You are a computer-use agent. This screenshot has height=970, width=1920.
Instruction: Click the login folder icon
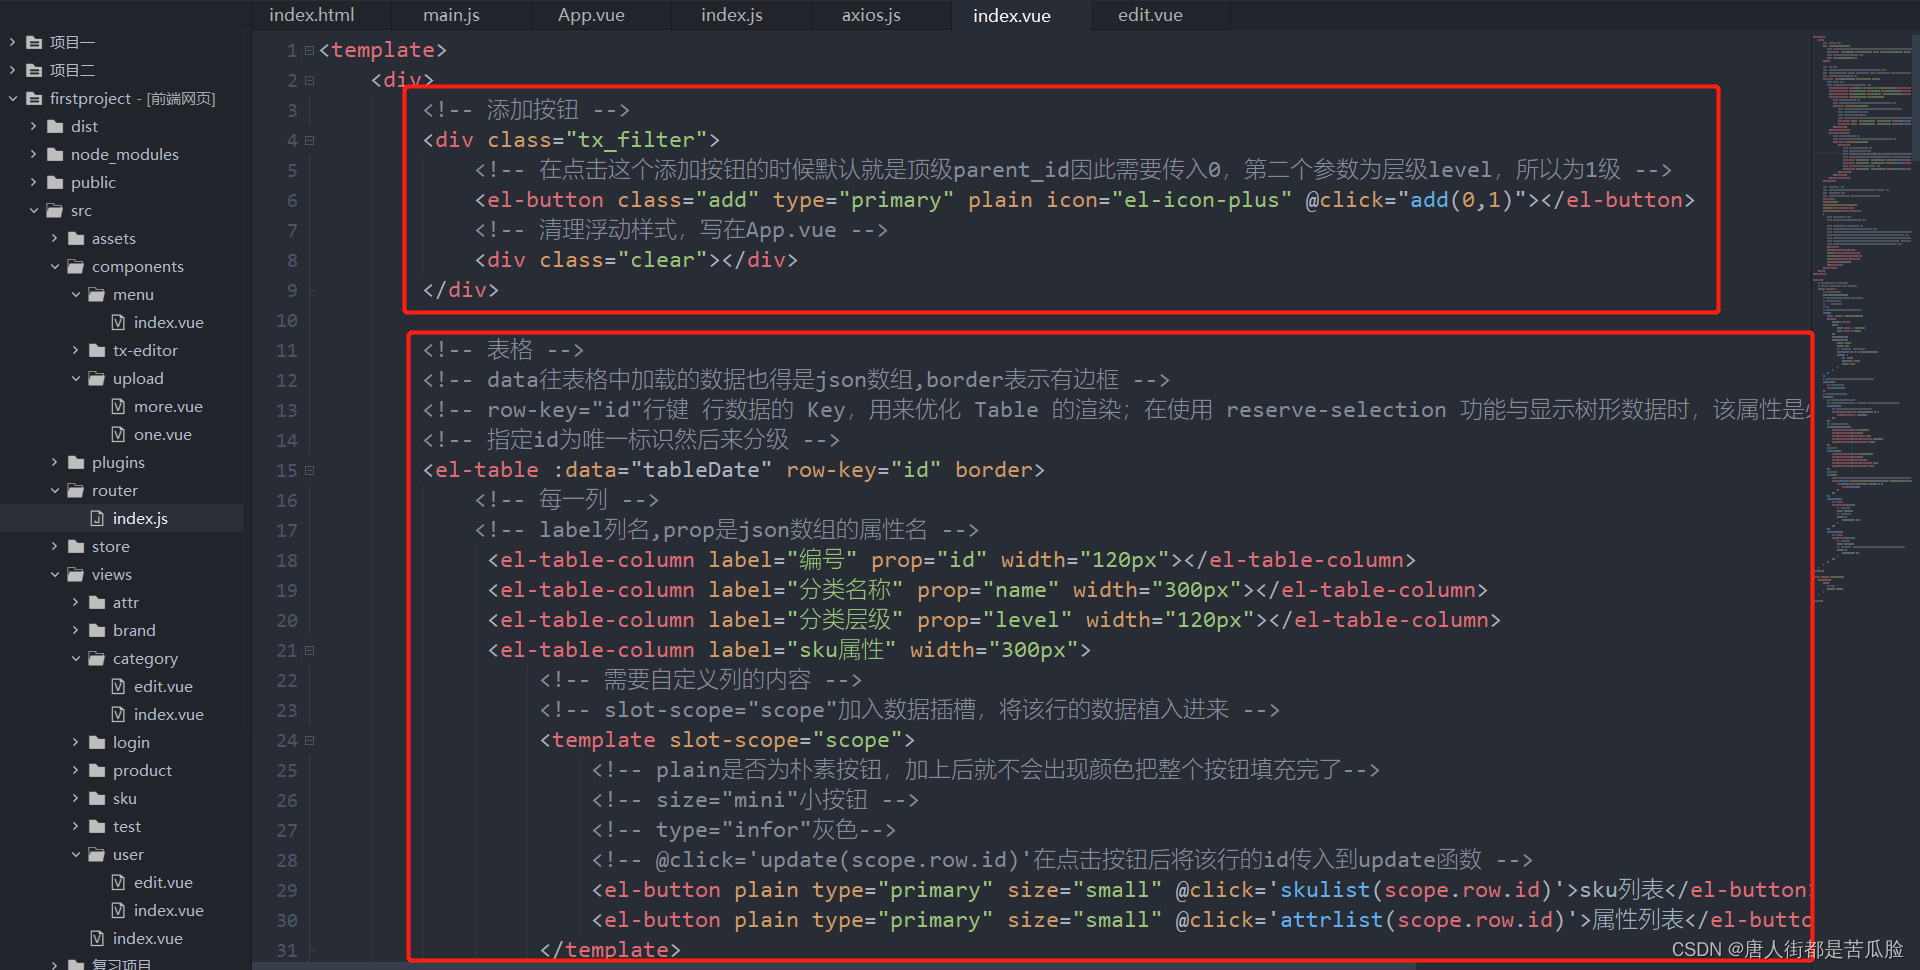tap(97, 742)
